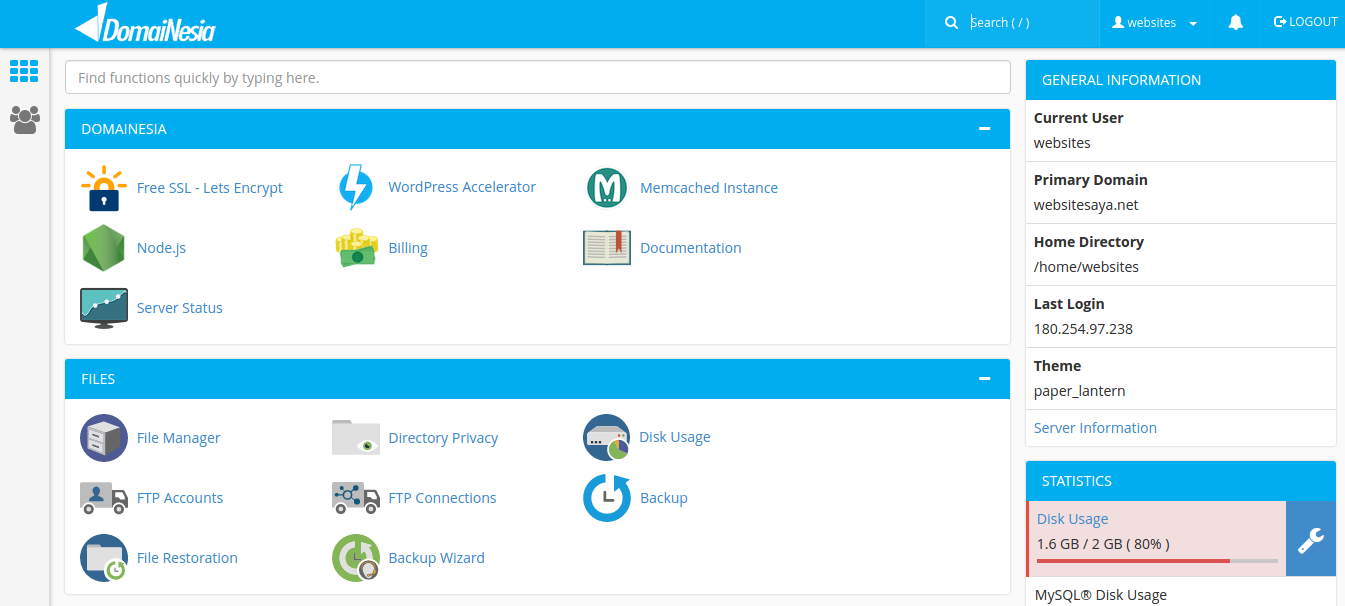The width and height of the screenshot is (1345, 606).
Task: Click the Server Status monitor icon
Action: pyautogui.click(x=104, y=308)
